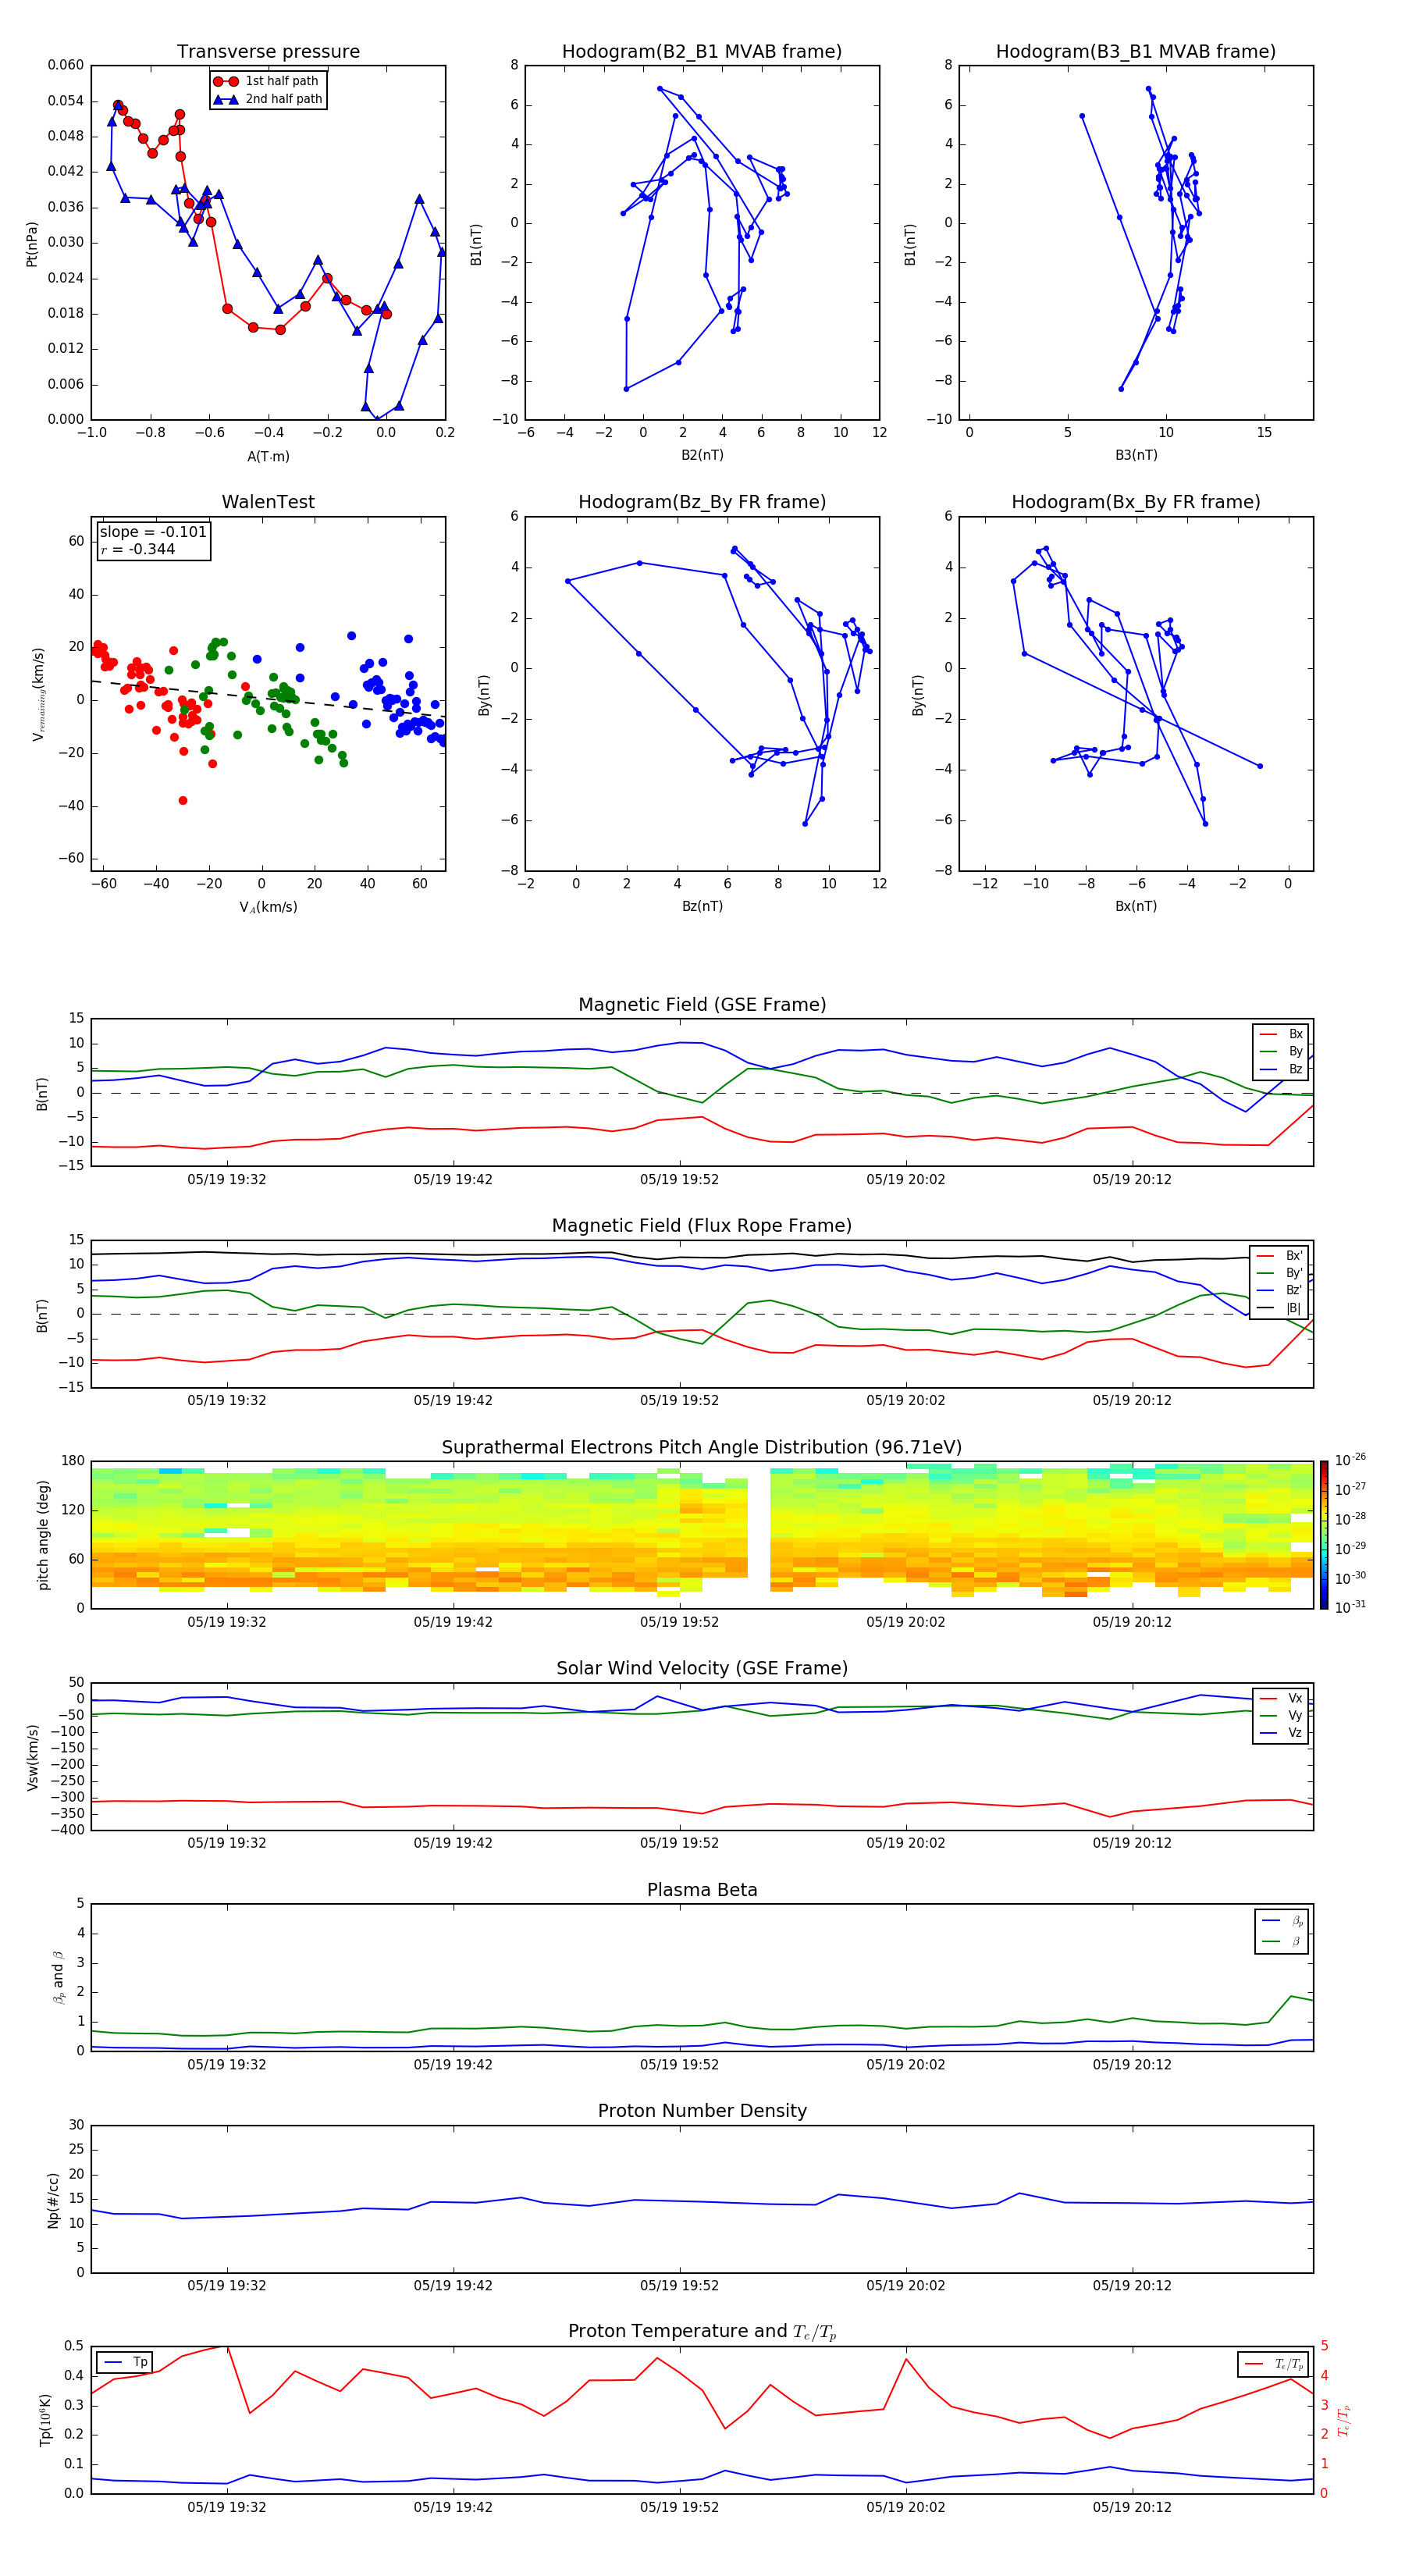Screen dimensions: 1405x2576
Task: Click the 'Hodogram(Bz_By FR frame)' title
Action: point(702,502)
